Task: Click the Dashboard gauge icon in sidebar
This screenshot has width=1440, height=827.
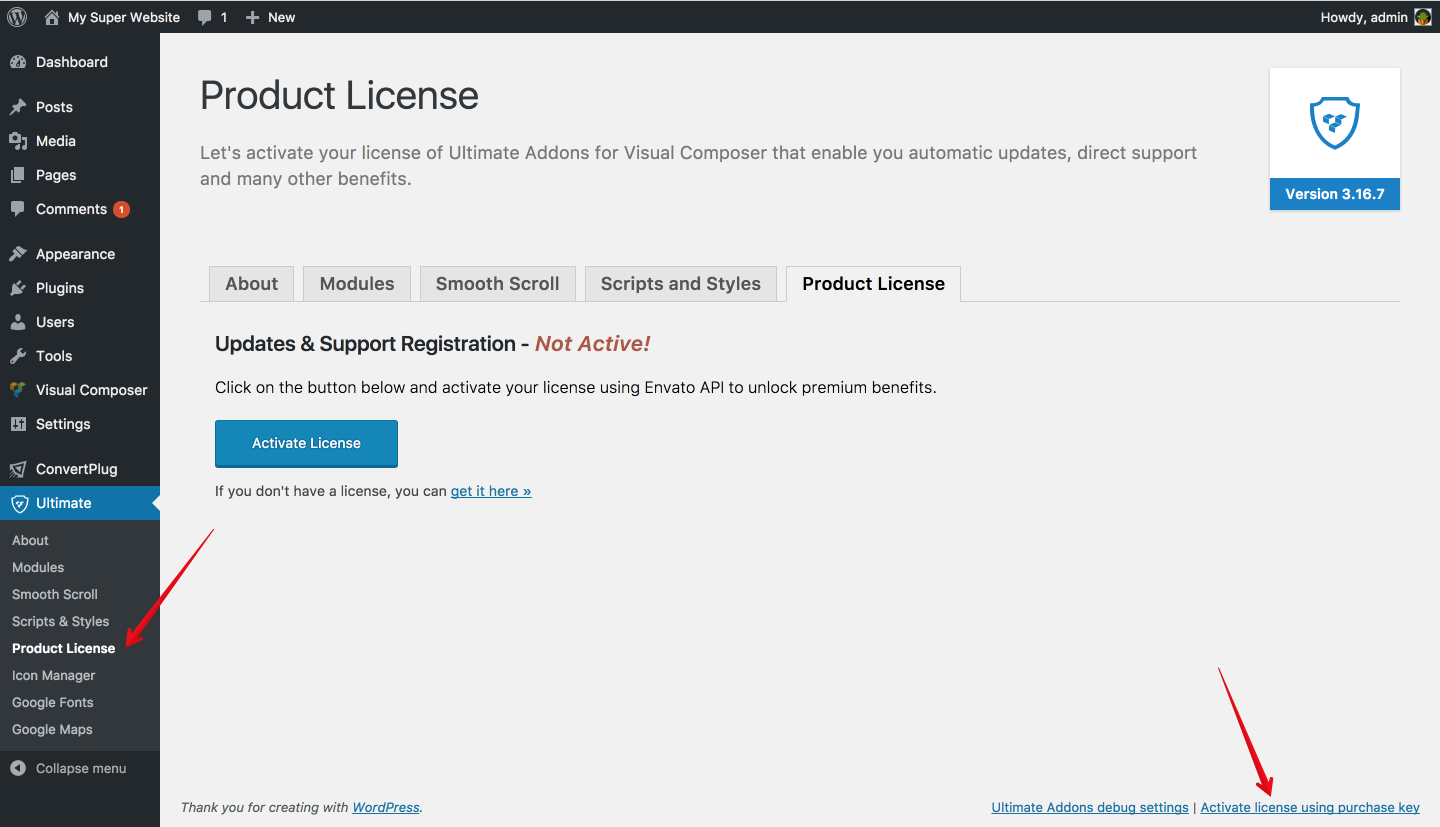Action: point(18,62)
